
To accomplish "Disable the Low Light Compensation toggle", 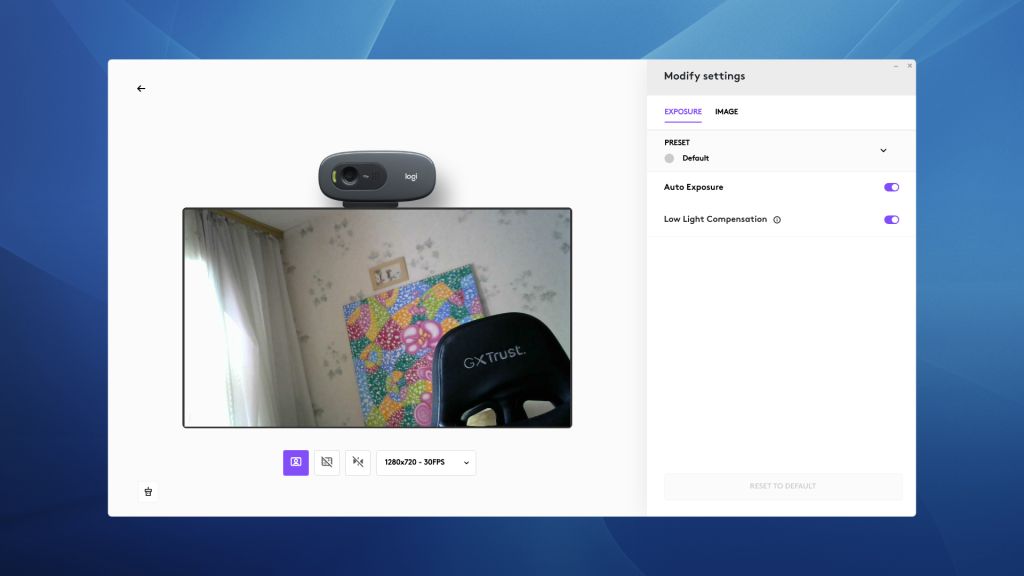I will (891, 219).
